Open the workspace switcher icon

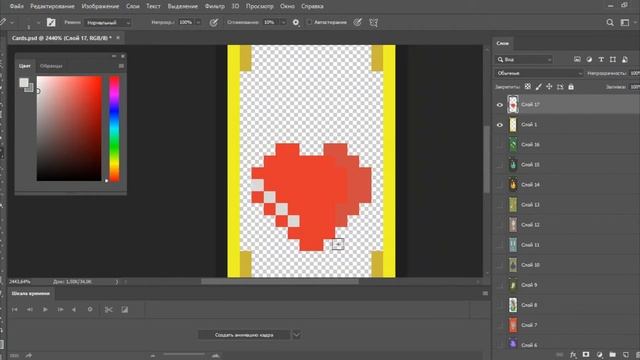pyautogui.click(x=624, y=22)
